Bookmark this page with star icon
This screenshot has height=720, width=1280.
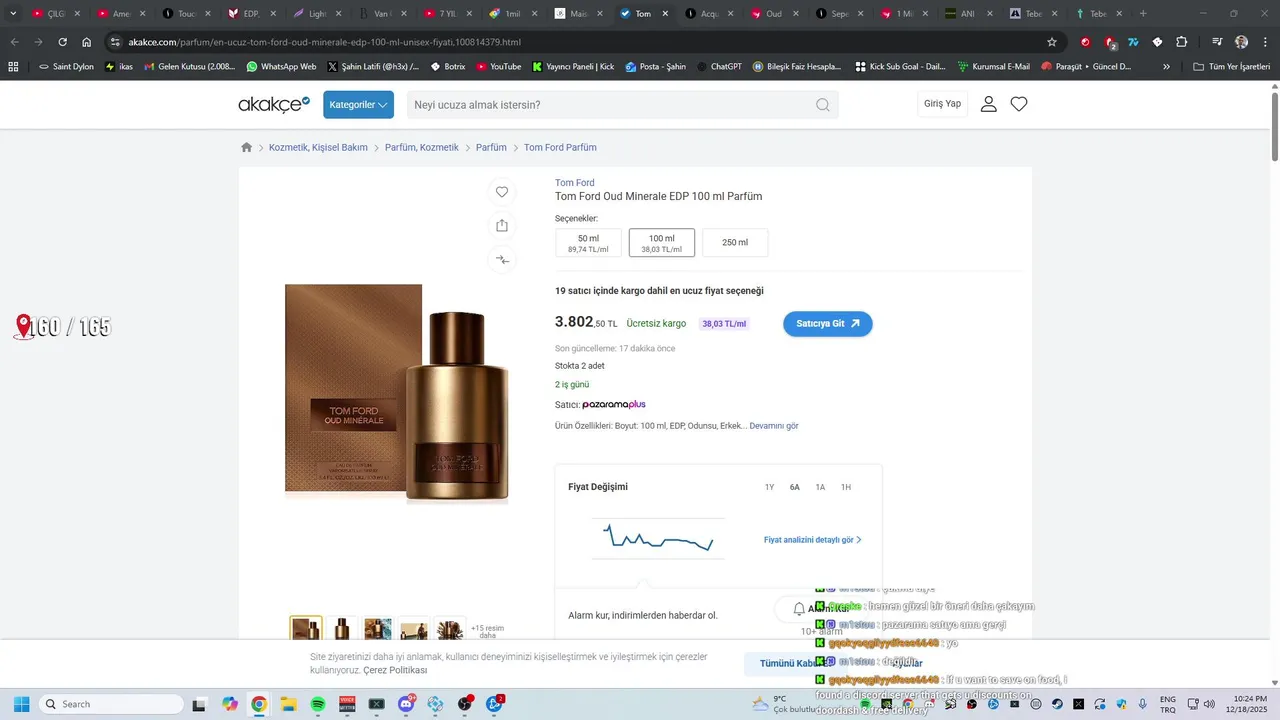click(1052, 42)
